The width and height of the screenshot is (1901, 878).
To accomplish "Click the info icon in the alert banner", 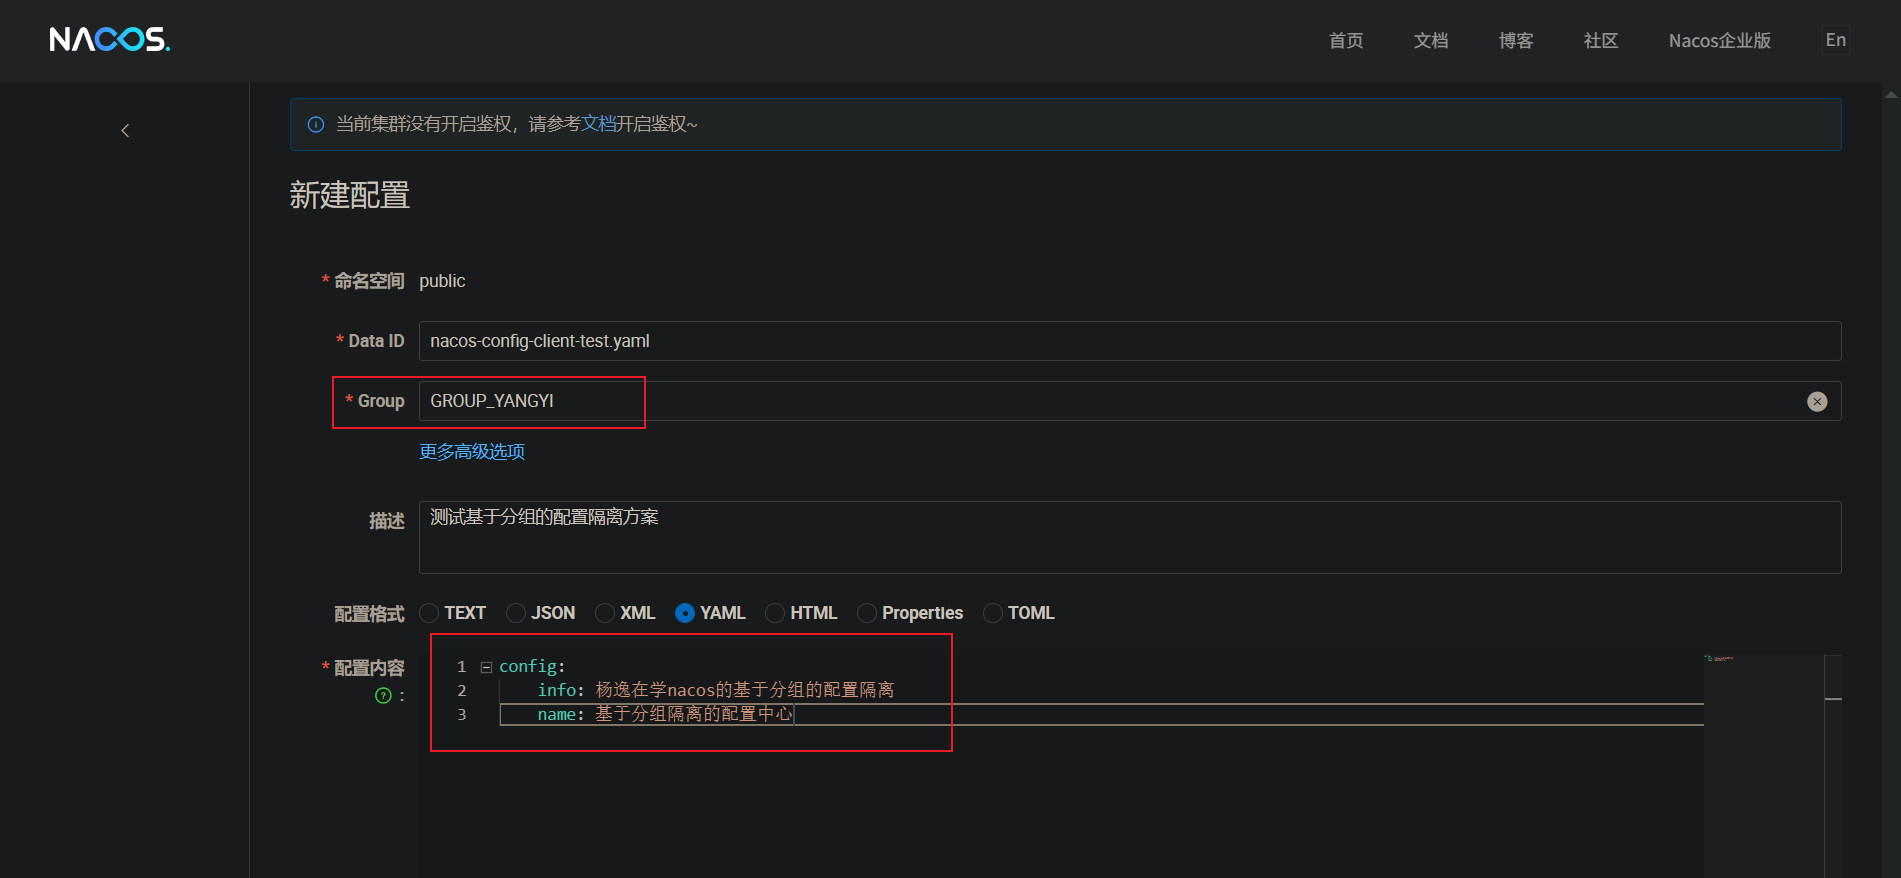I will click(x=316, y=125).
